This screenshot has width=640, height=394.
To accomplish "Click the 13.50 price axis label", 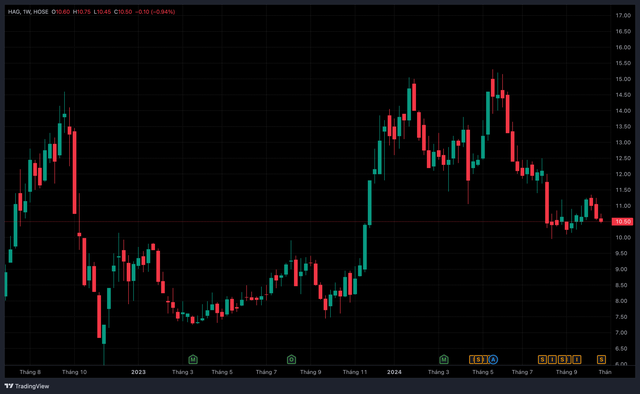I will (x=623, y=127).
